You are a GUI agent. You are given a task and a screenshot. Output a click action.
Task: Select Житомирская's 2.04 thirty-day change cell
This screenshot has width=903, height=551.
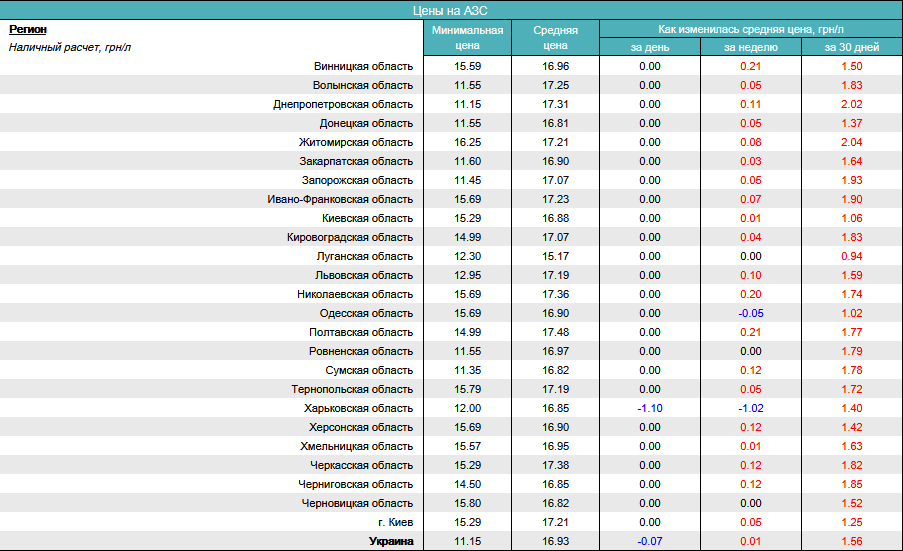pyautogui.click(x=851, y=142)
